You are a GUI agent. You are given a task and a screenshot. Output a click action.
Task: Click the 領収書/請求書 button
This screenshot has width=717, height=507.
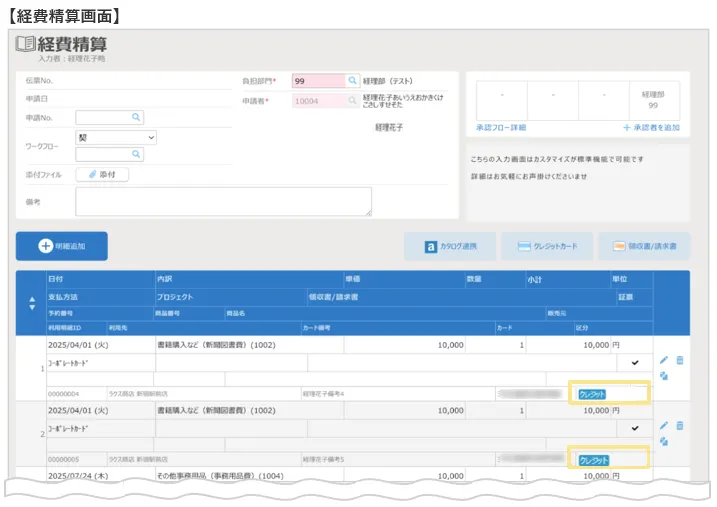coord(644,246)
